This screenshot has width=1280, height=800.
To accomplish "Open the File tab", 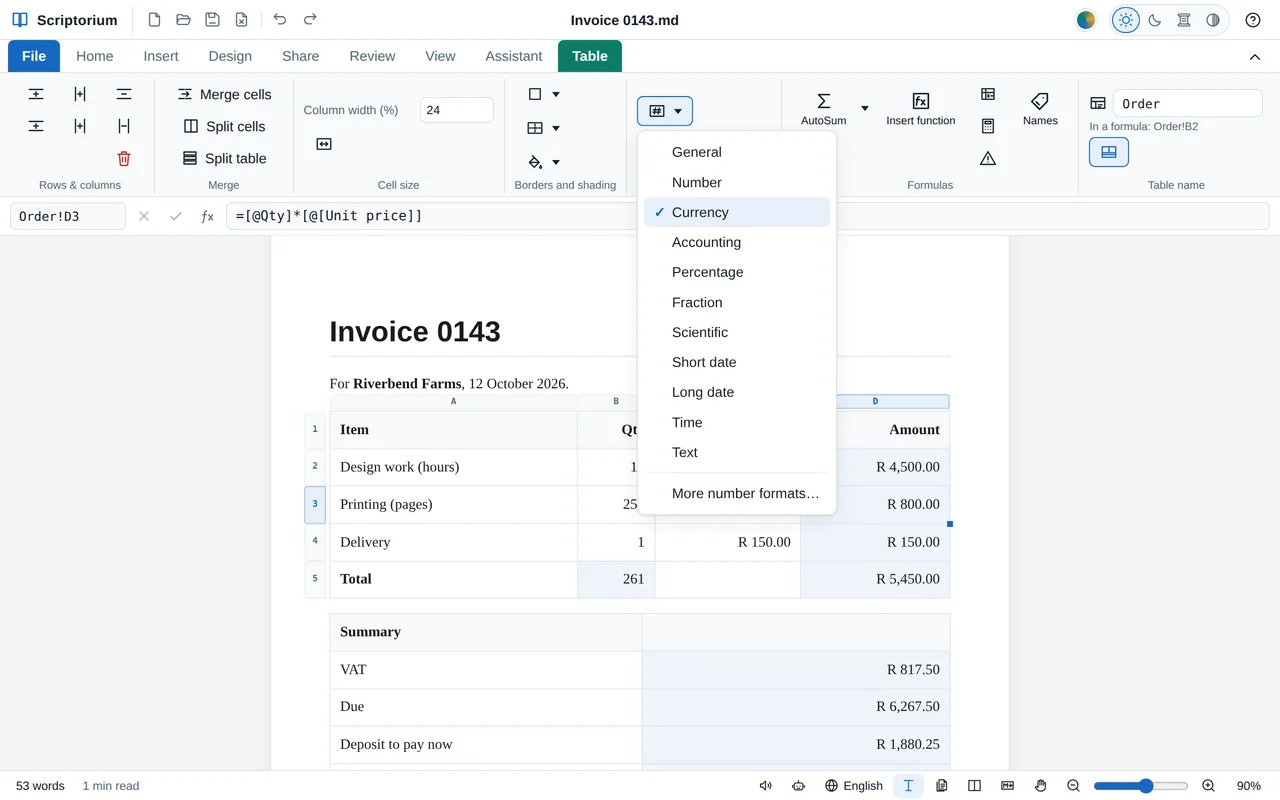I will tap(34, 56).
